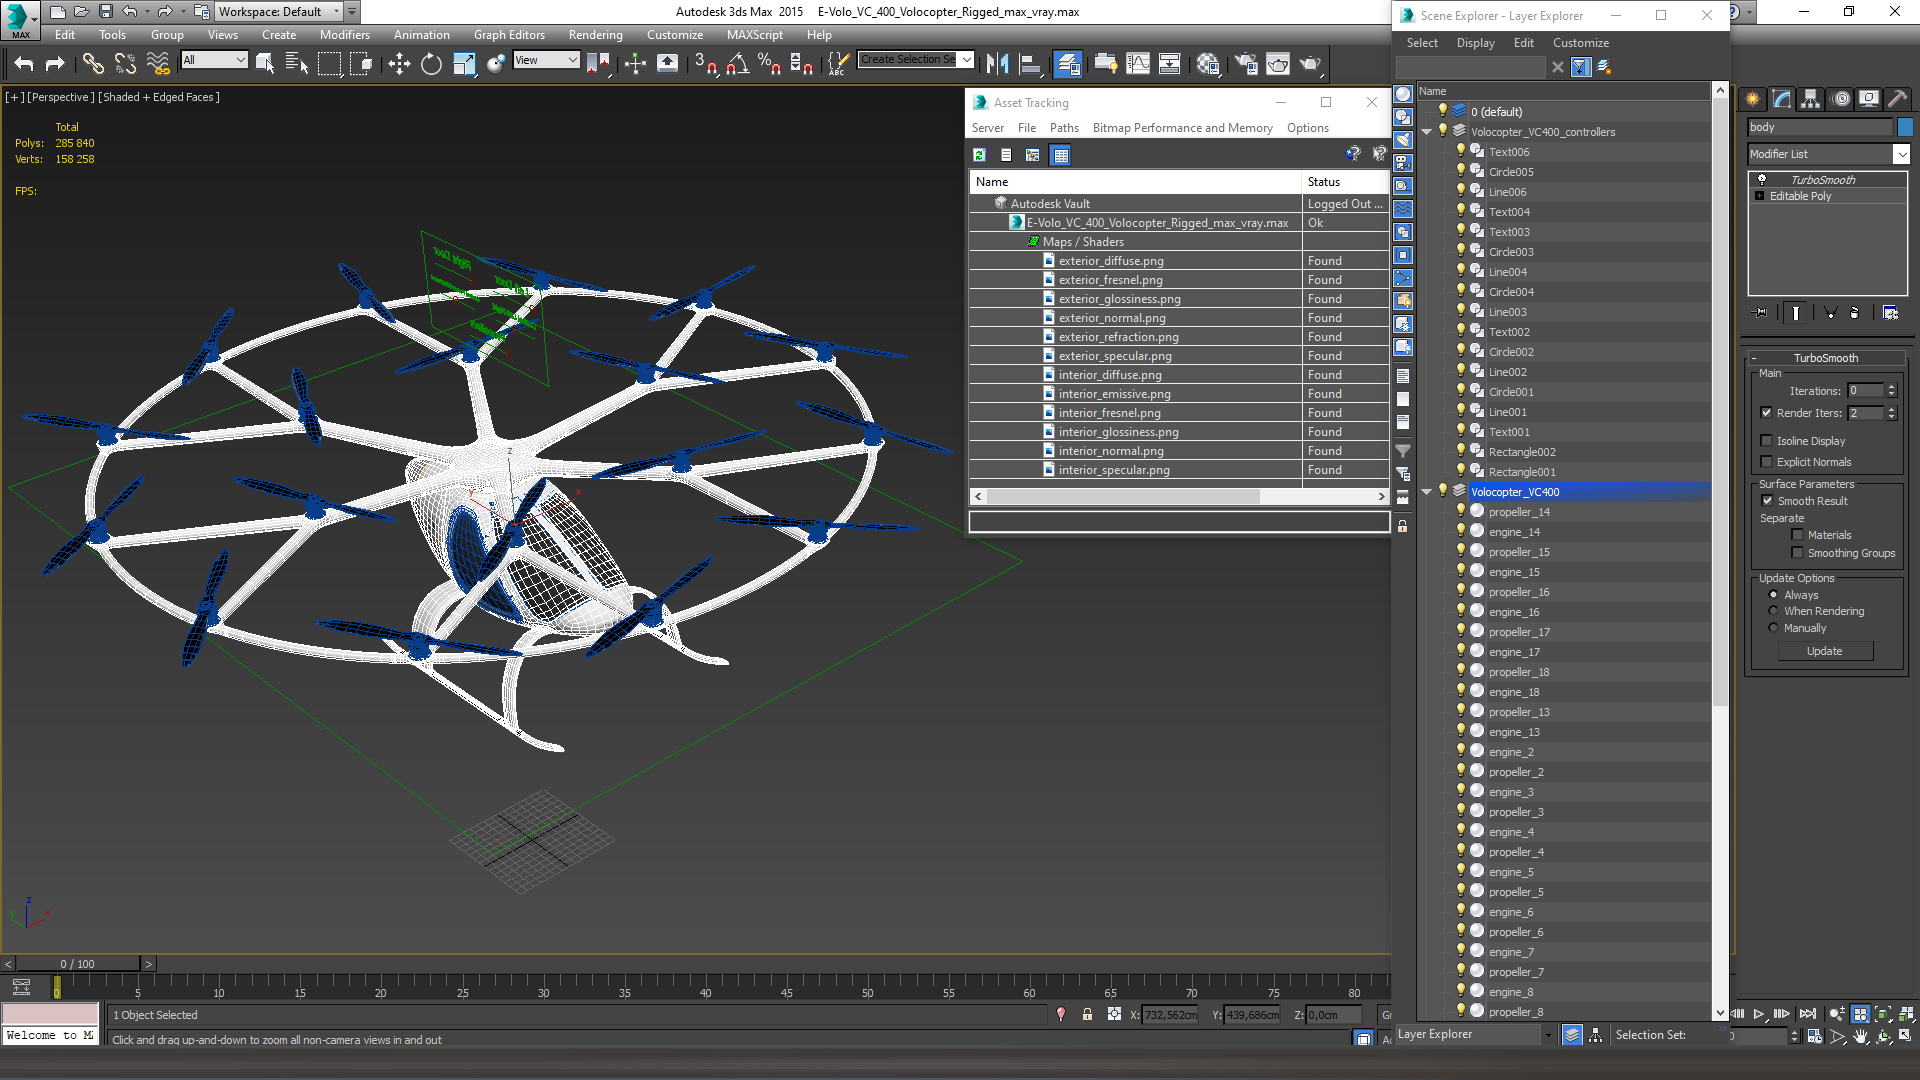Open the Motion command panel tab
The width and height of the screenshot is (1920, 1080).
point(1840,98)
